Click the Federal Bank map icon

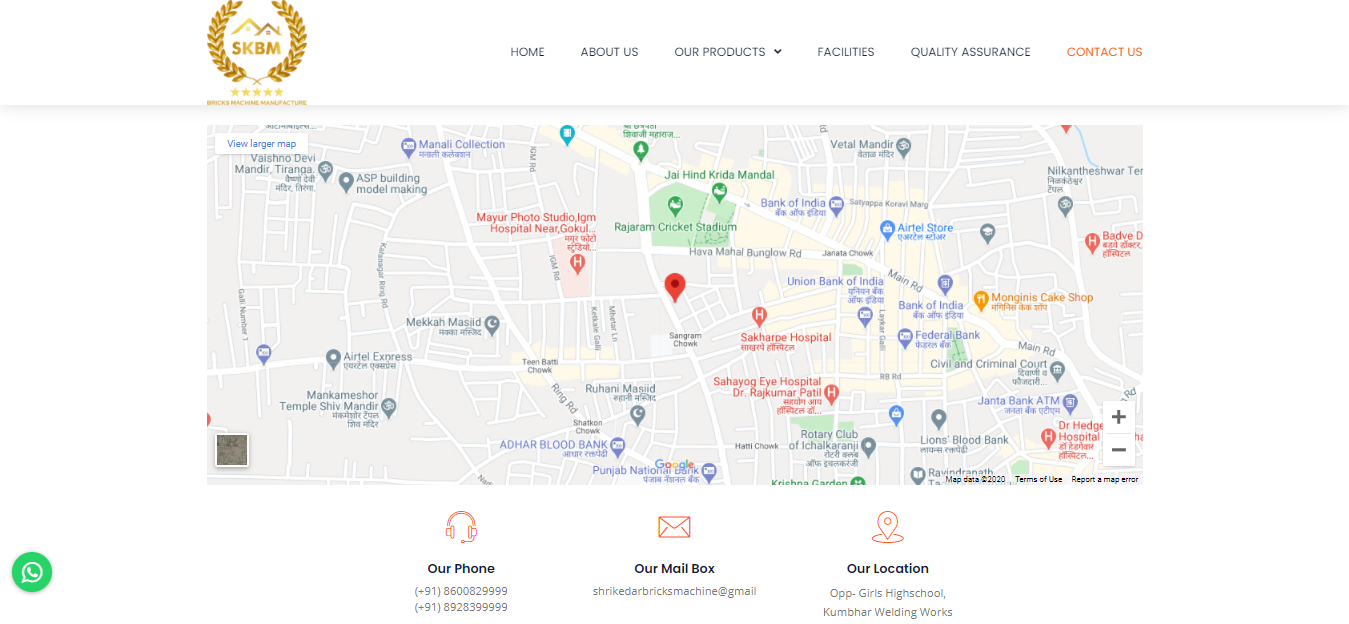coord(905,337)
